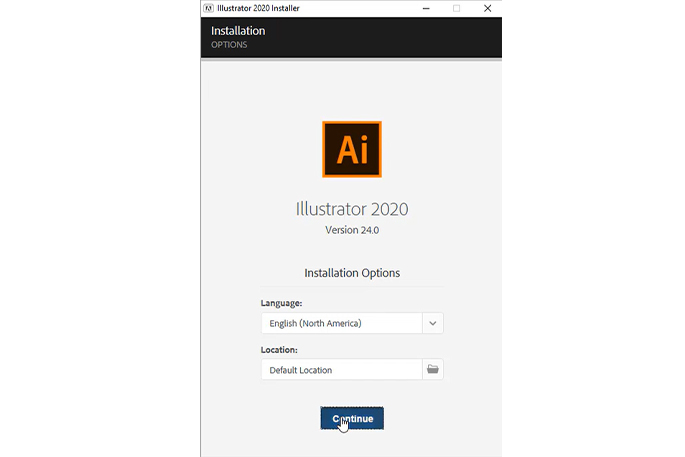Click the Location: label

point(279,350)
